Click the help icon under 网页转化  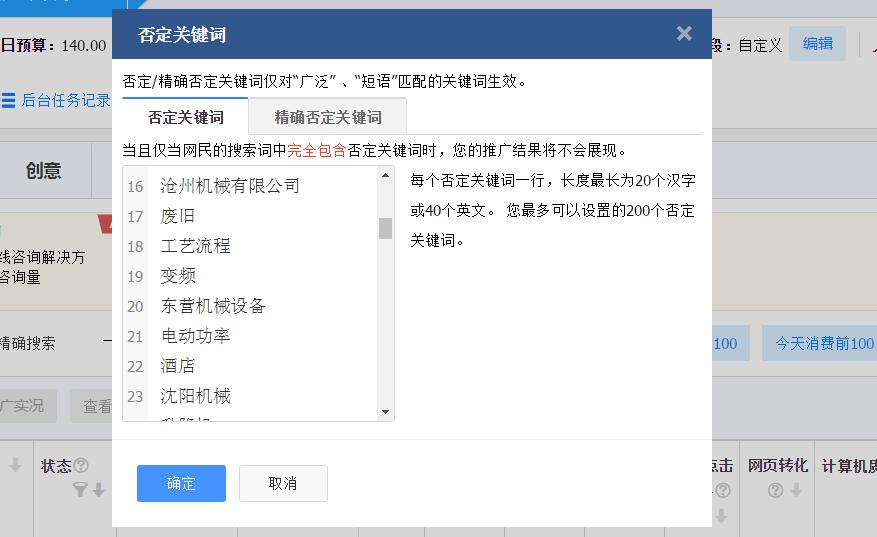[x=775, y=491]
